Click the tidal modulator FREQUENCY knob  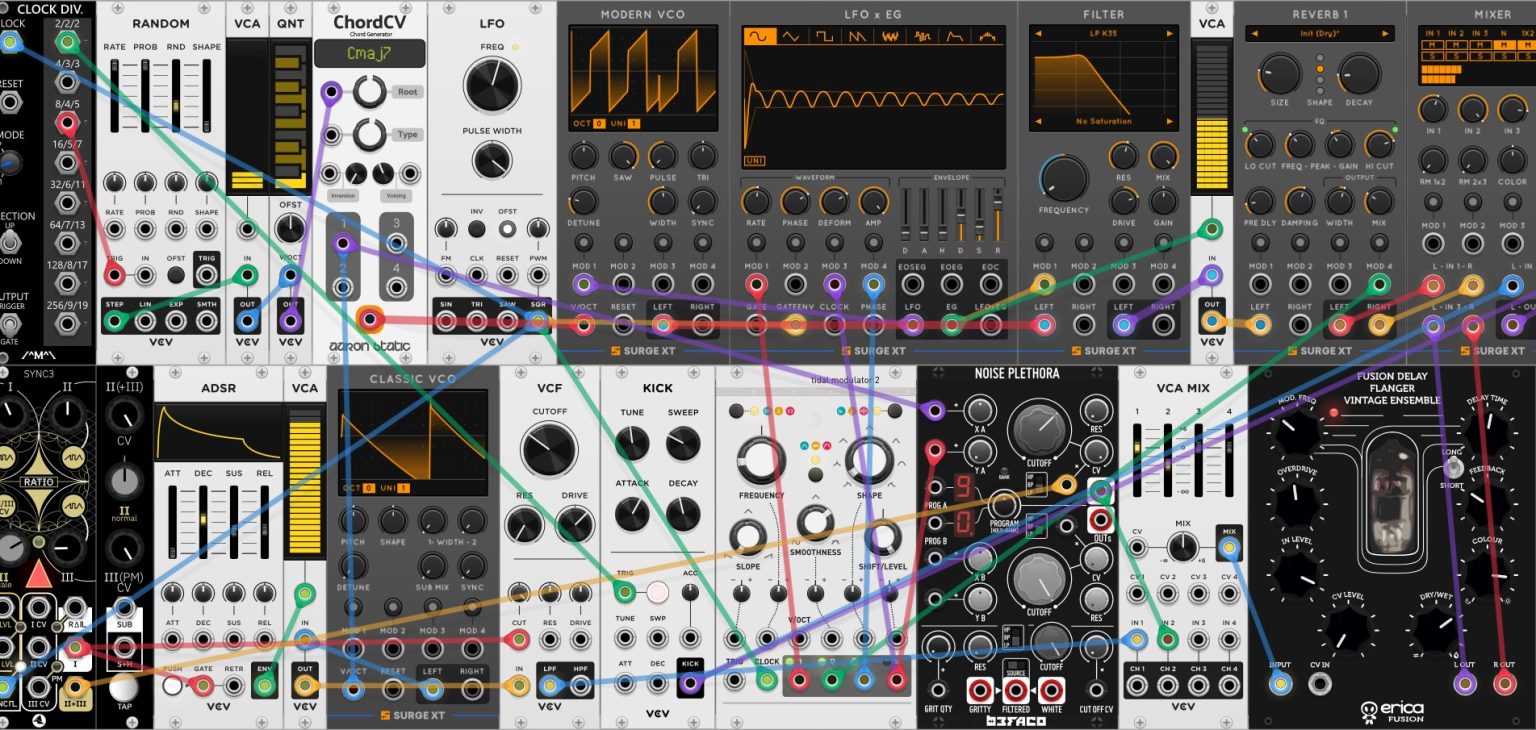[761, 461]
